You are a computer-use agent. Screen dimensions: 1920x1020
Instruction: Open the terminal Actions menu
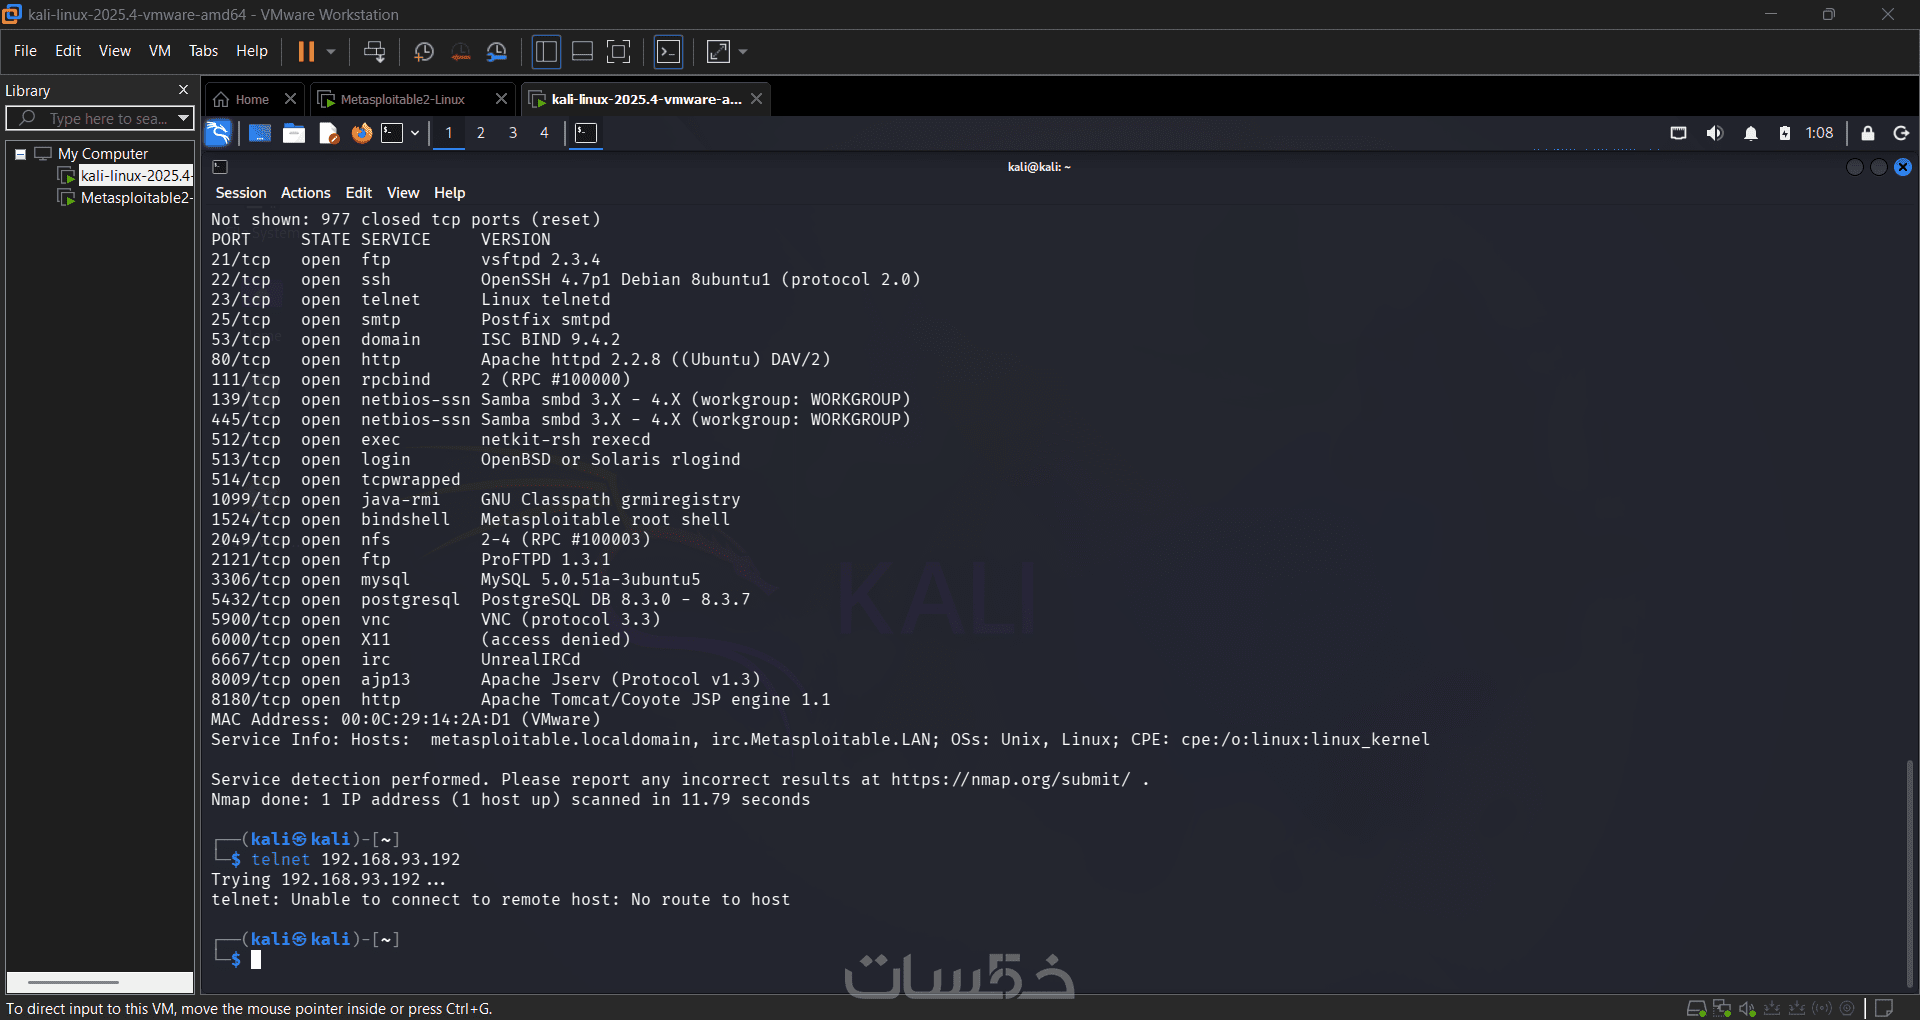[306, 193]
